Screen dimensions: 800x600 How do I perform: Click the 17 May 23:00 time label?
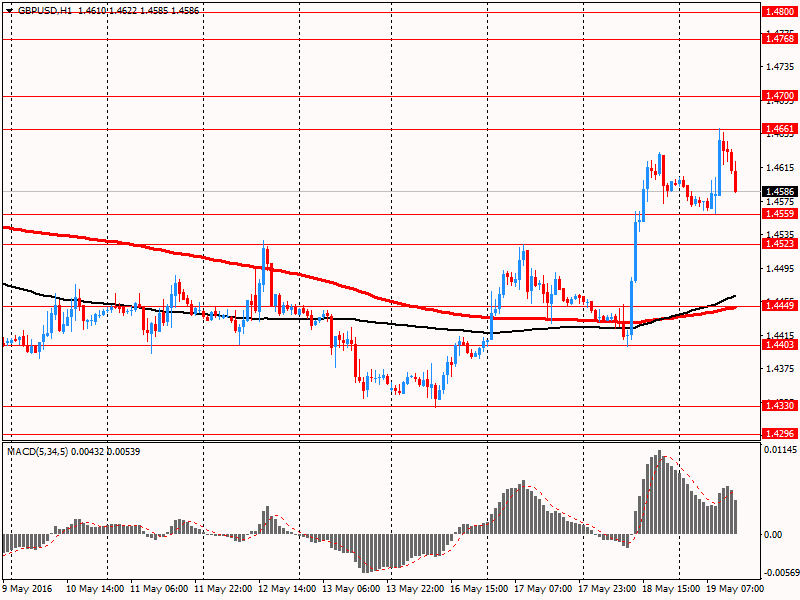(x=607, y=589)
